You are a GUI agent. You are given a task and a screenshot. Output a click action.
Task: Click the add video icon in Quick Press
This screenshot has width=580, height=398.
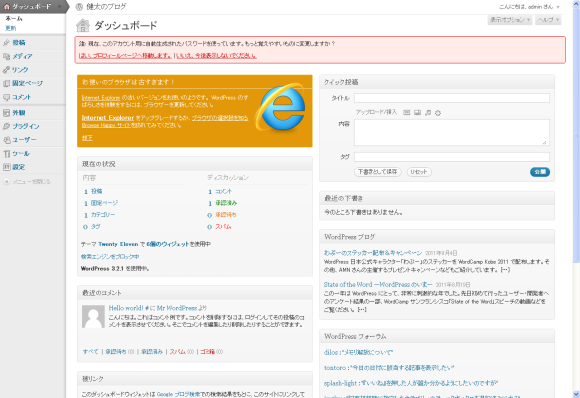pyautogui.click(x=417, y=112)
